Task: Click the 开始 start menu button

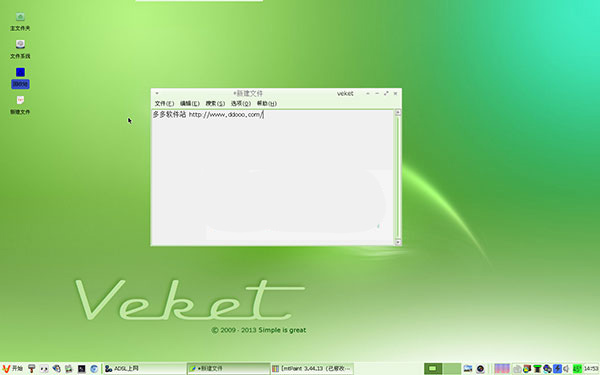Action: point(12,368)
